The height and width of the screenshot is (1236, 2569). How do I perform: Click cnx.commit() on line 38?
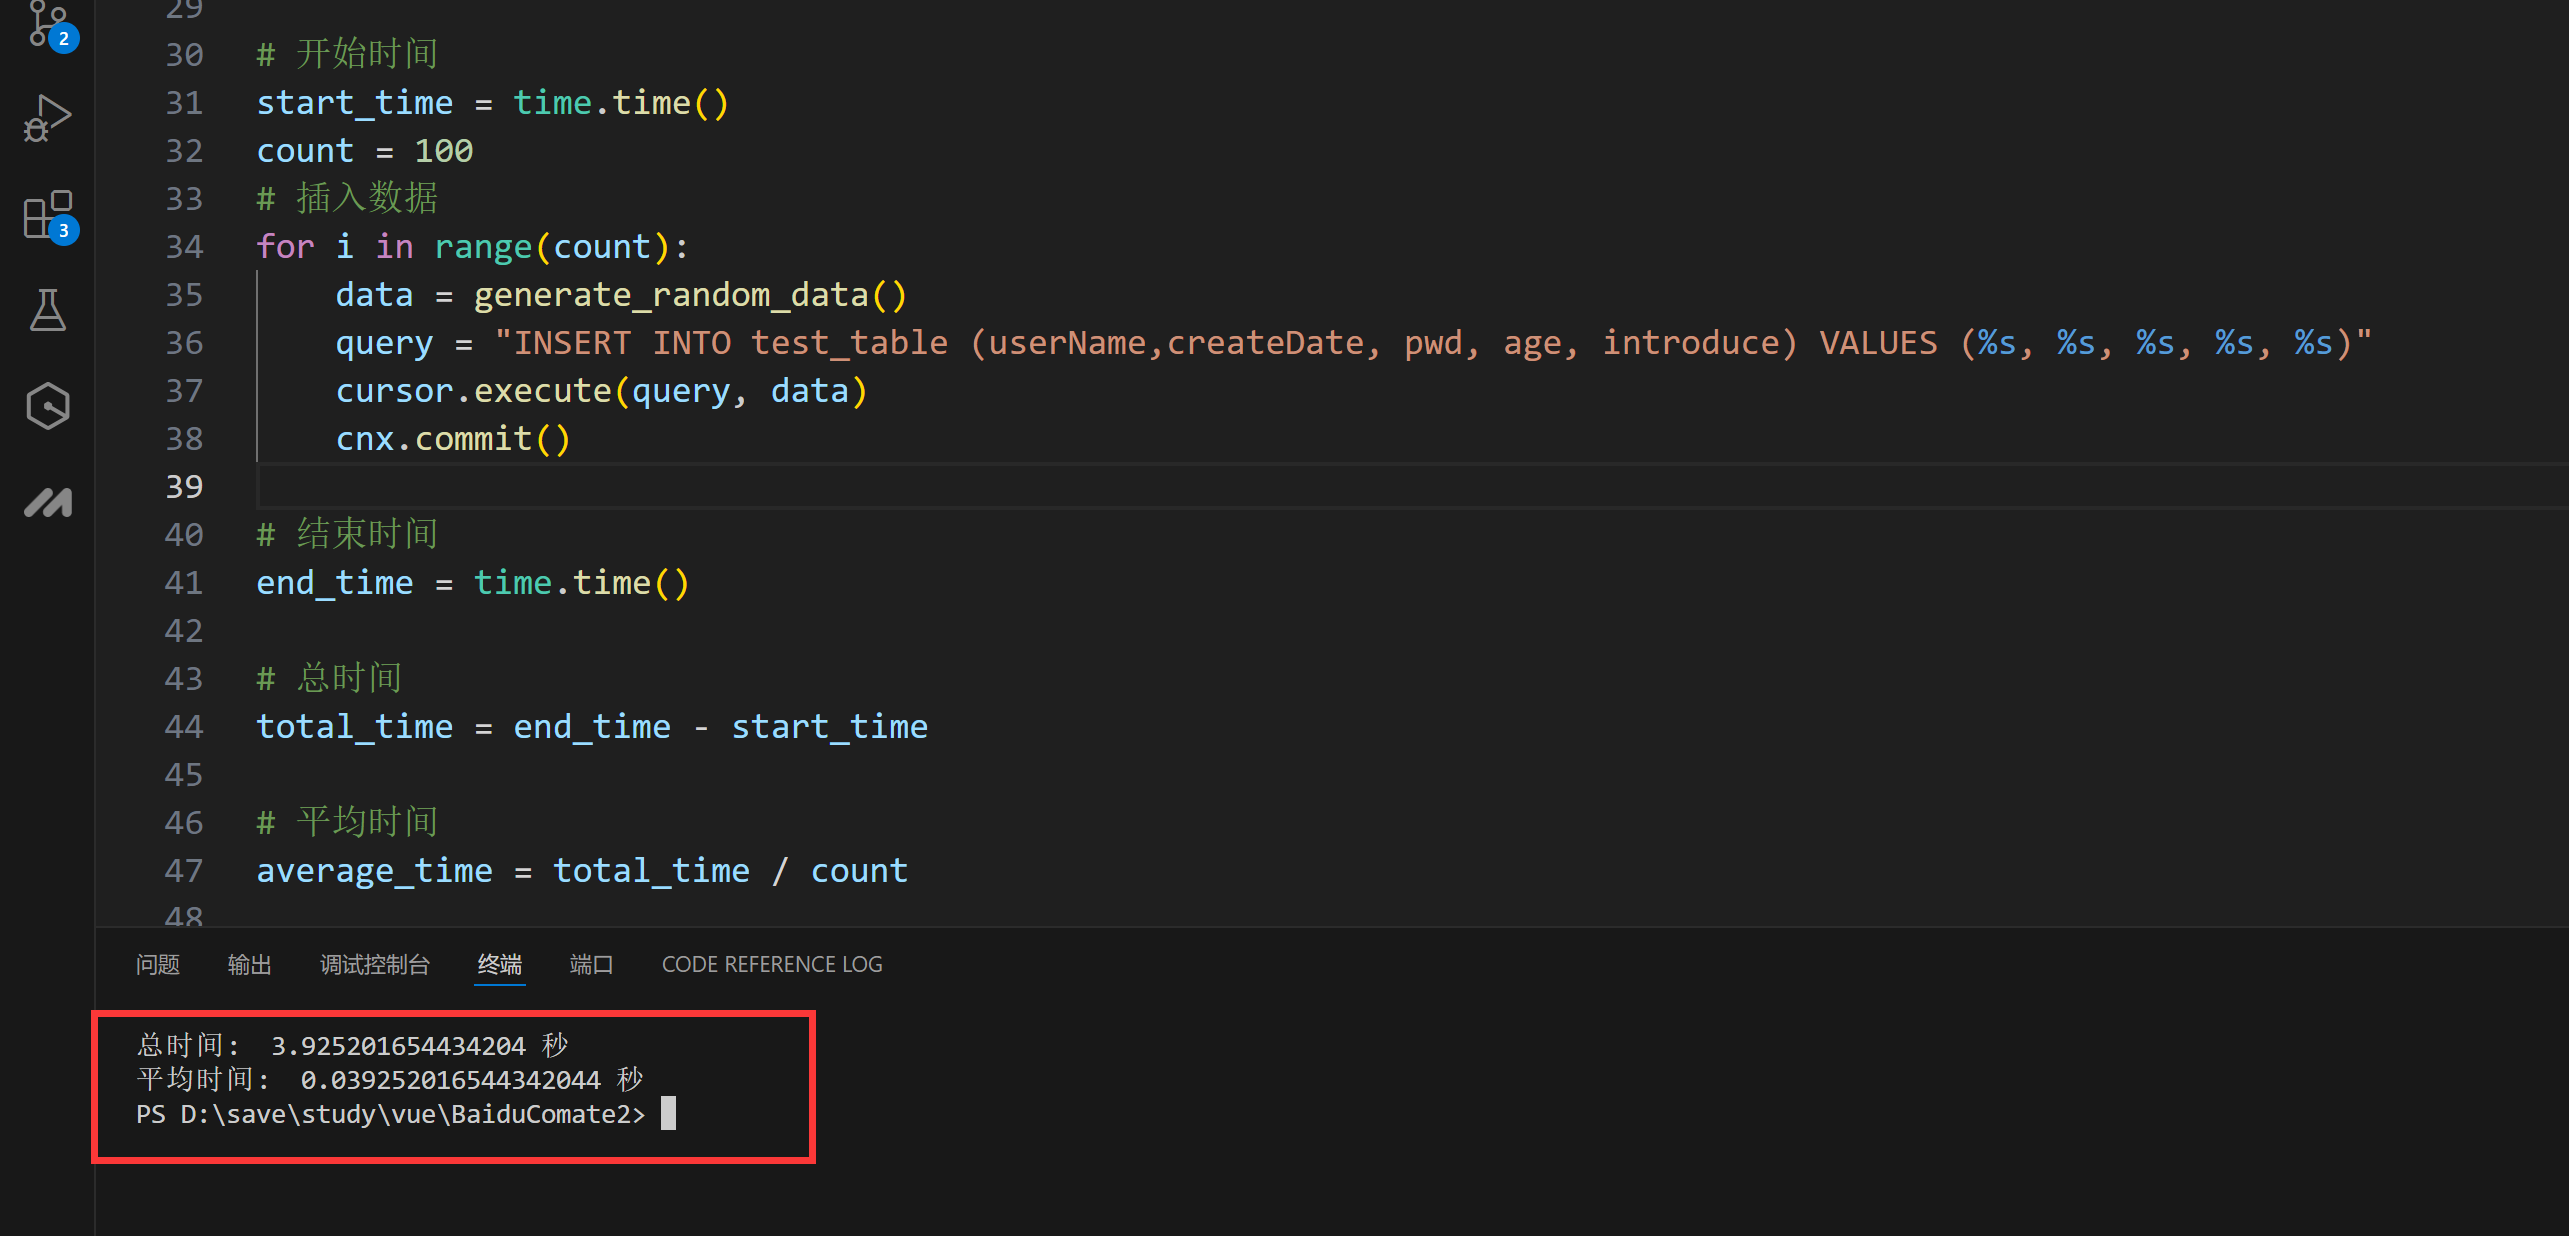pyautogui.click(x=452, y=439)
